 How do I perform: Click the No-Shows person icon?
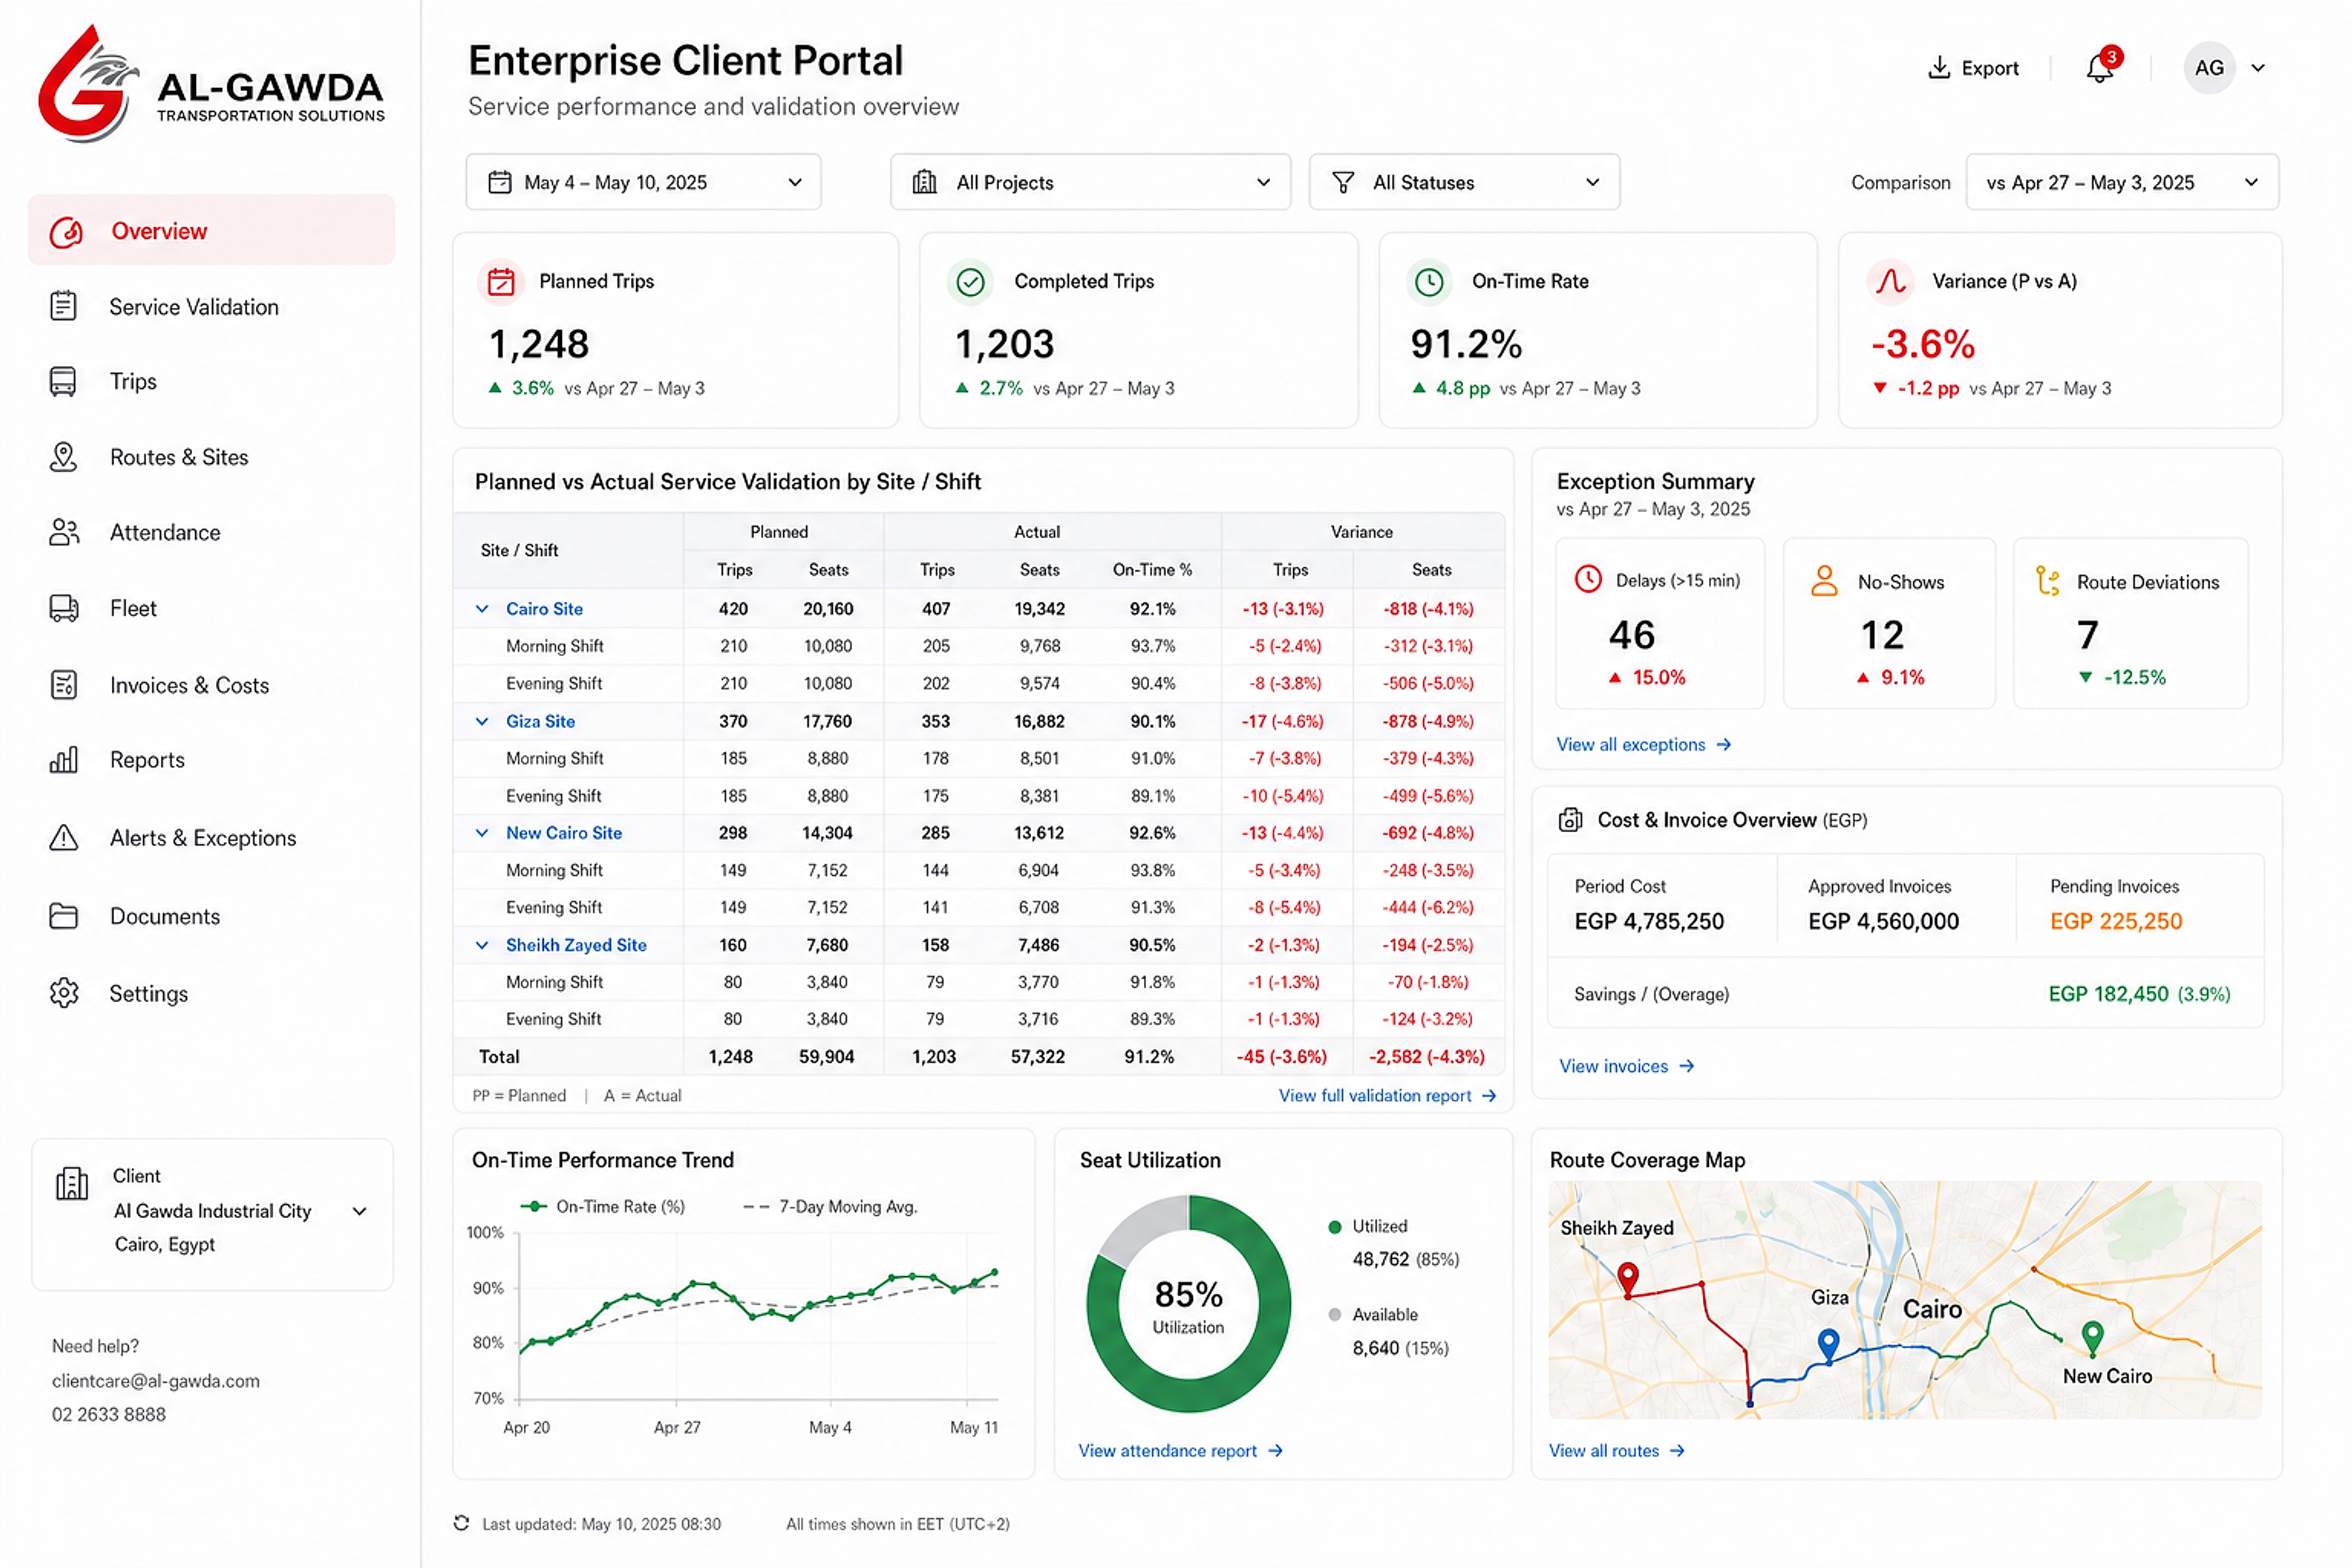pos(1824,581)
